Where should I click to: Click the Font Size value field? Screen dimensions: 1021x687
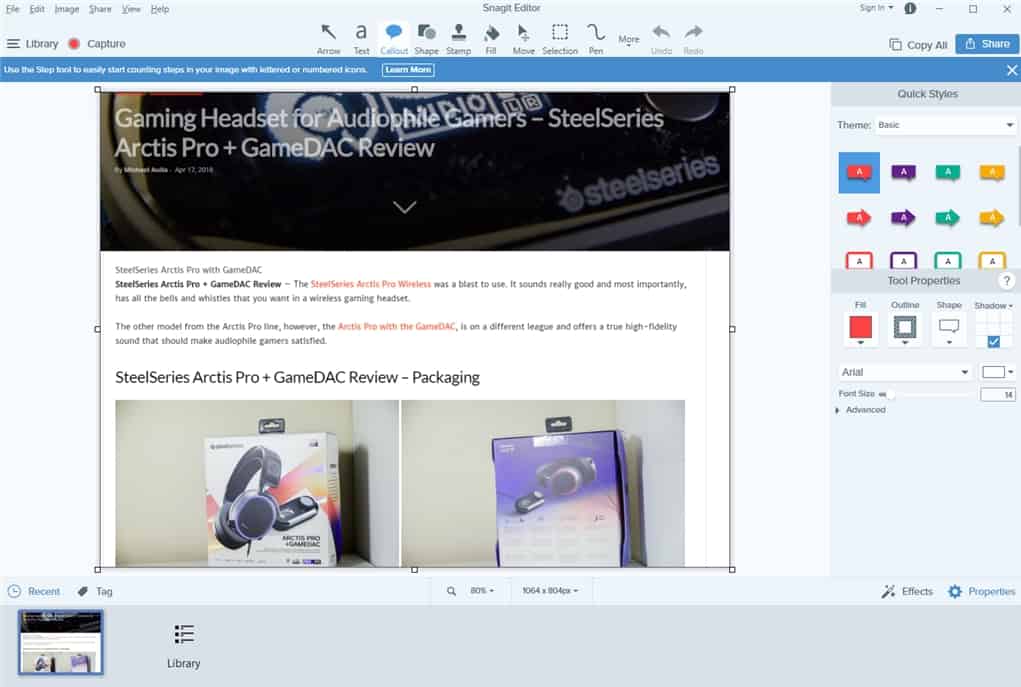click(x=998, y=394)
